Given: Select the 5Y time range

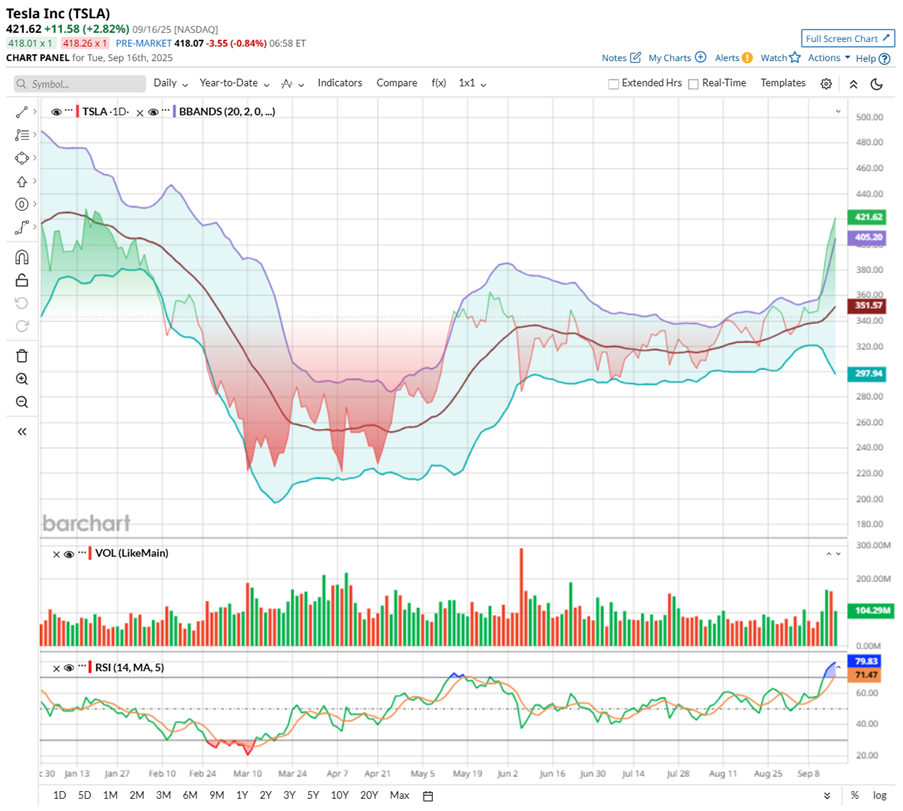Looking at the screenshot, I should click(313, 795).
